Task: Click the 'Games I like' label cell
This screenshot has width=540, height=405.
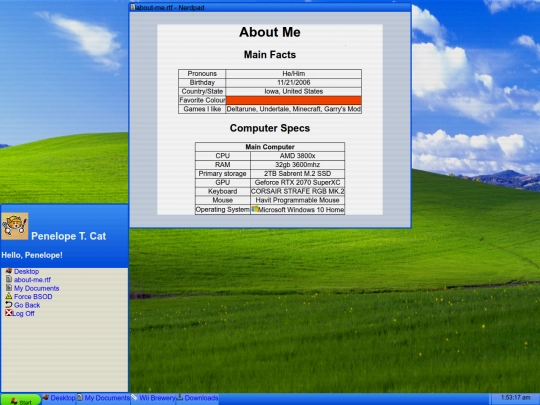Action: pos(202,109)
